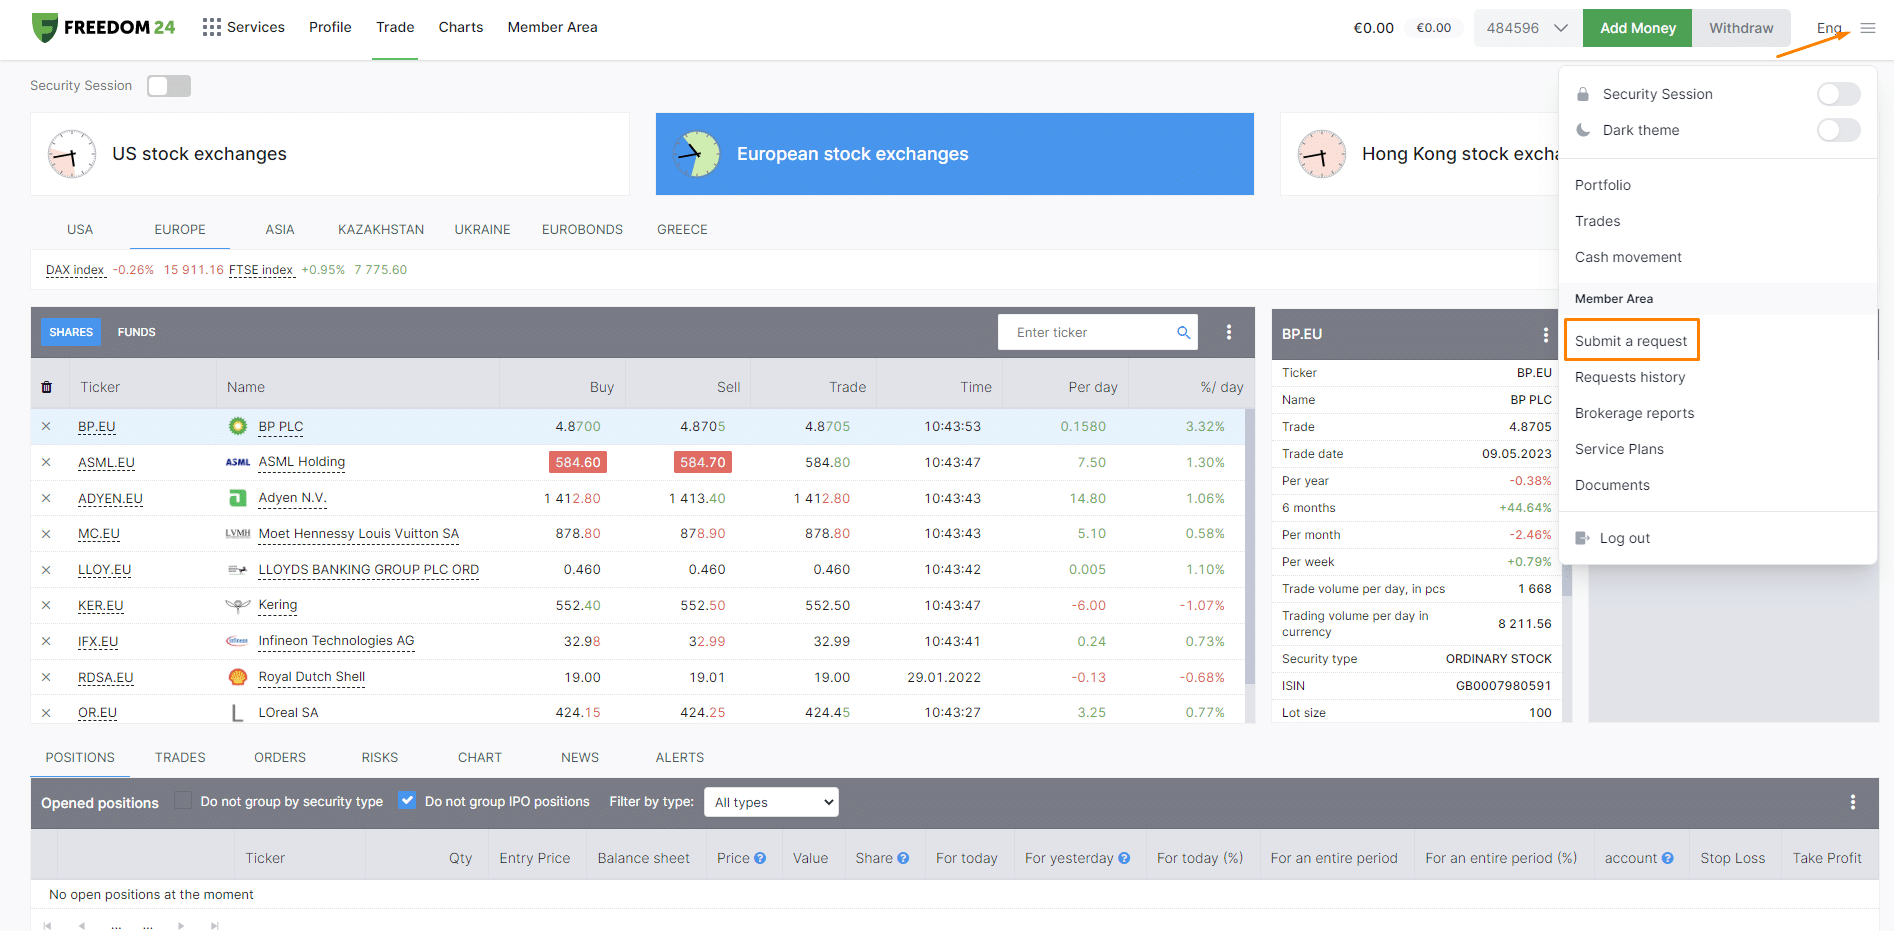Click the Royal Dutch Shell logo icon

[x=238, y=677]
